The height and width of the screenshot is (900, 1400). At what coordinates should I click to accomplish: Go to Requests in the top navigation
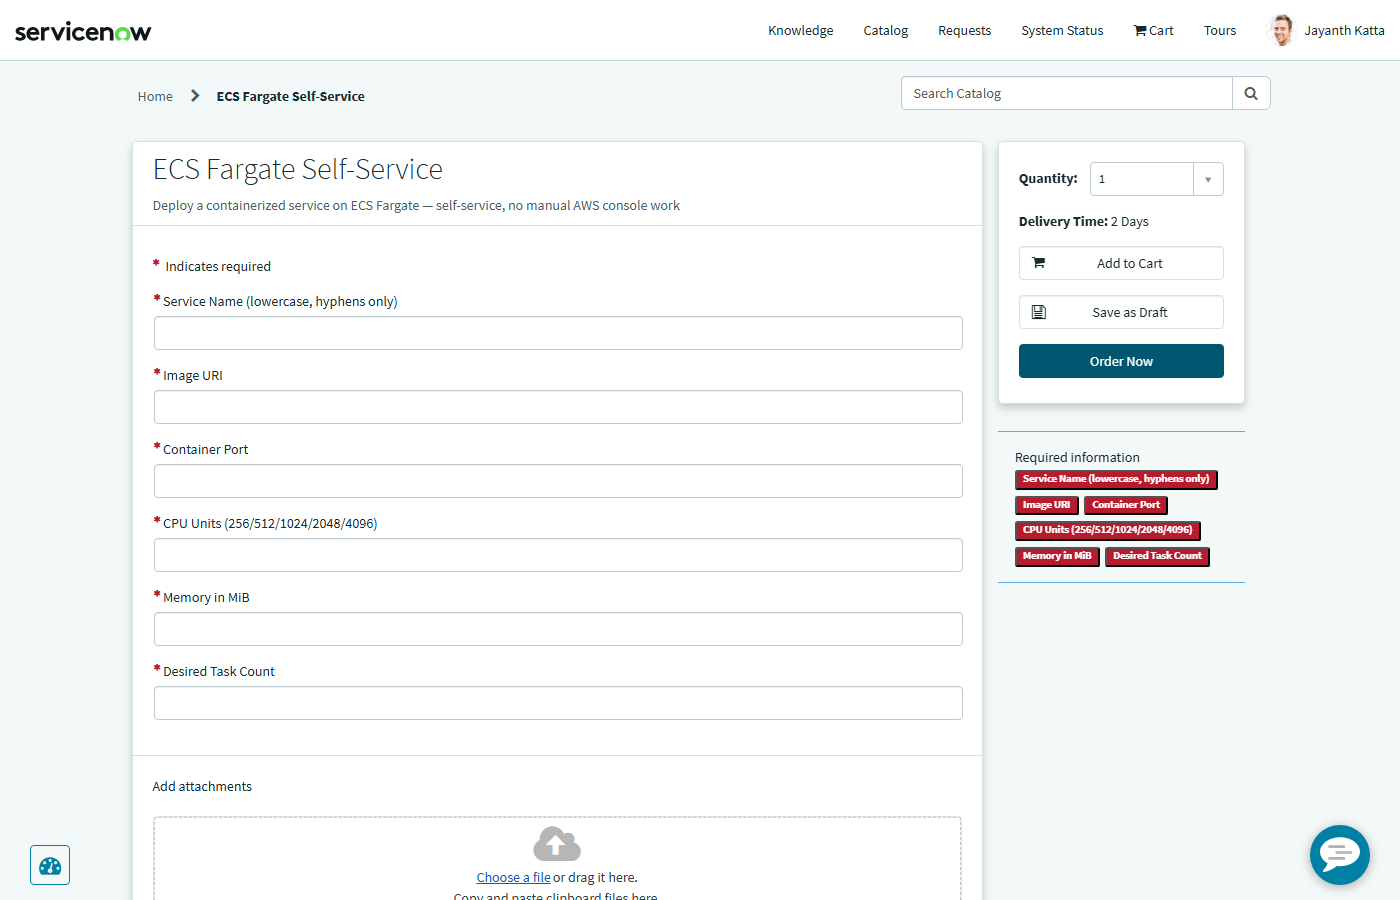click(964, 31)
